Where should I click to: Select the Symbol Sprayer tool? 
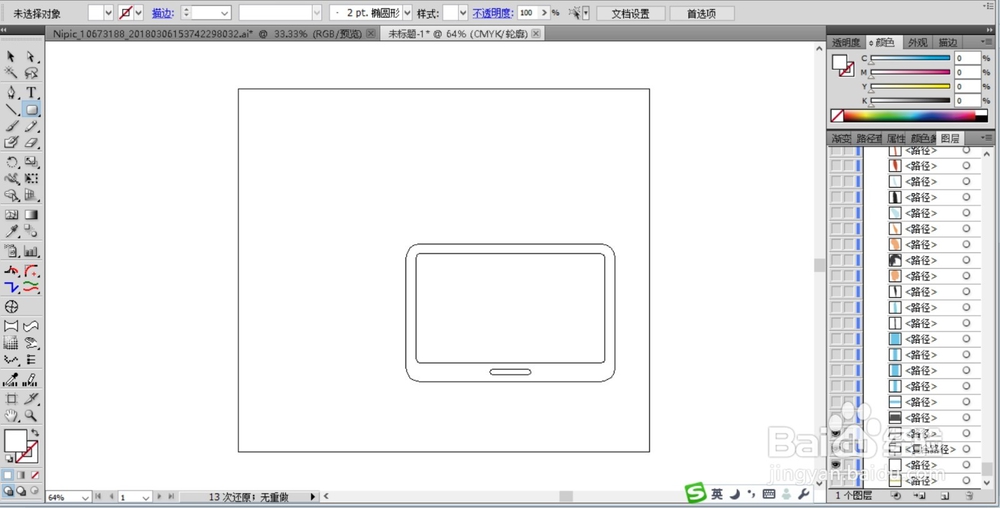coord(11,251)
